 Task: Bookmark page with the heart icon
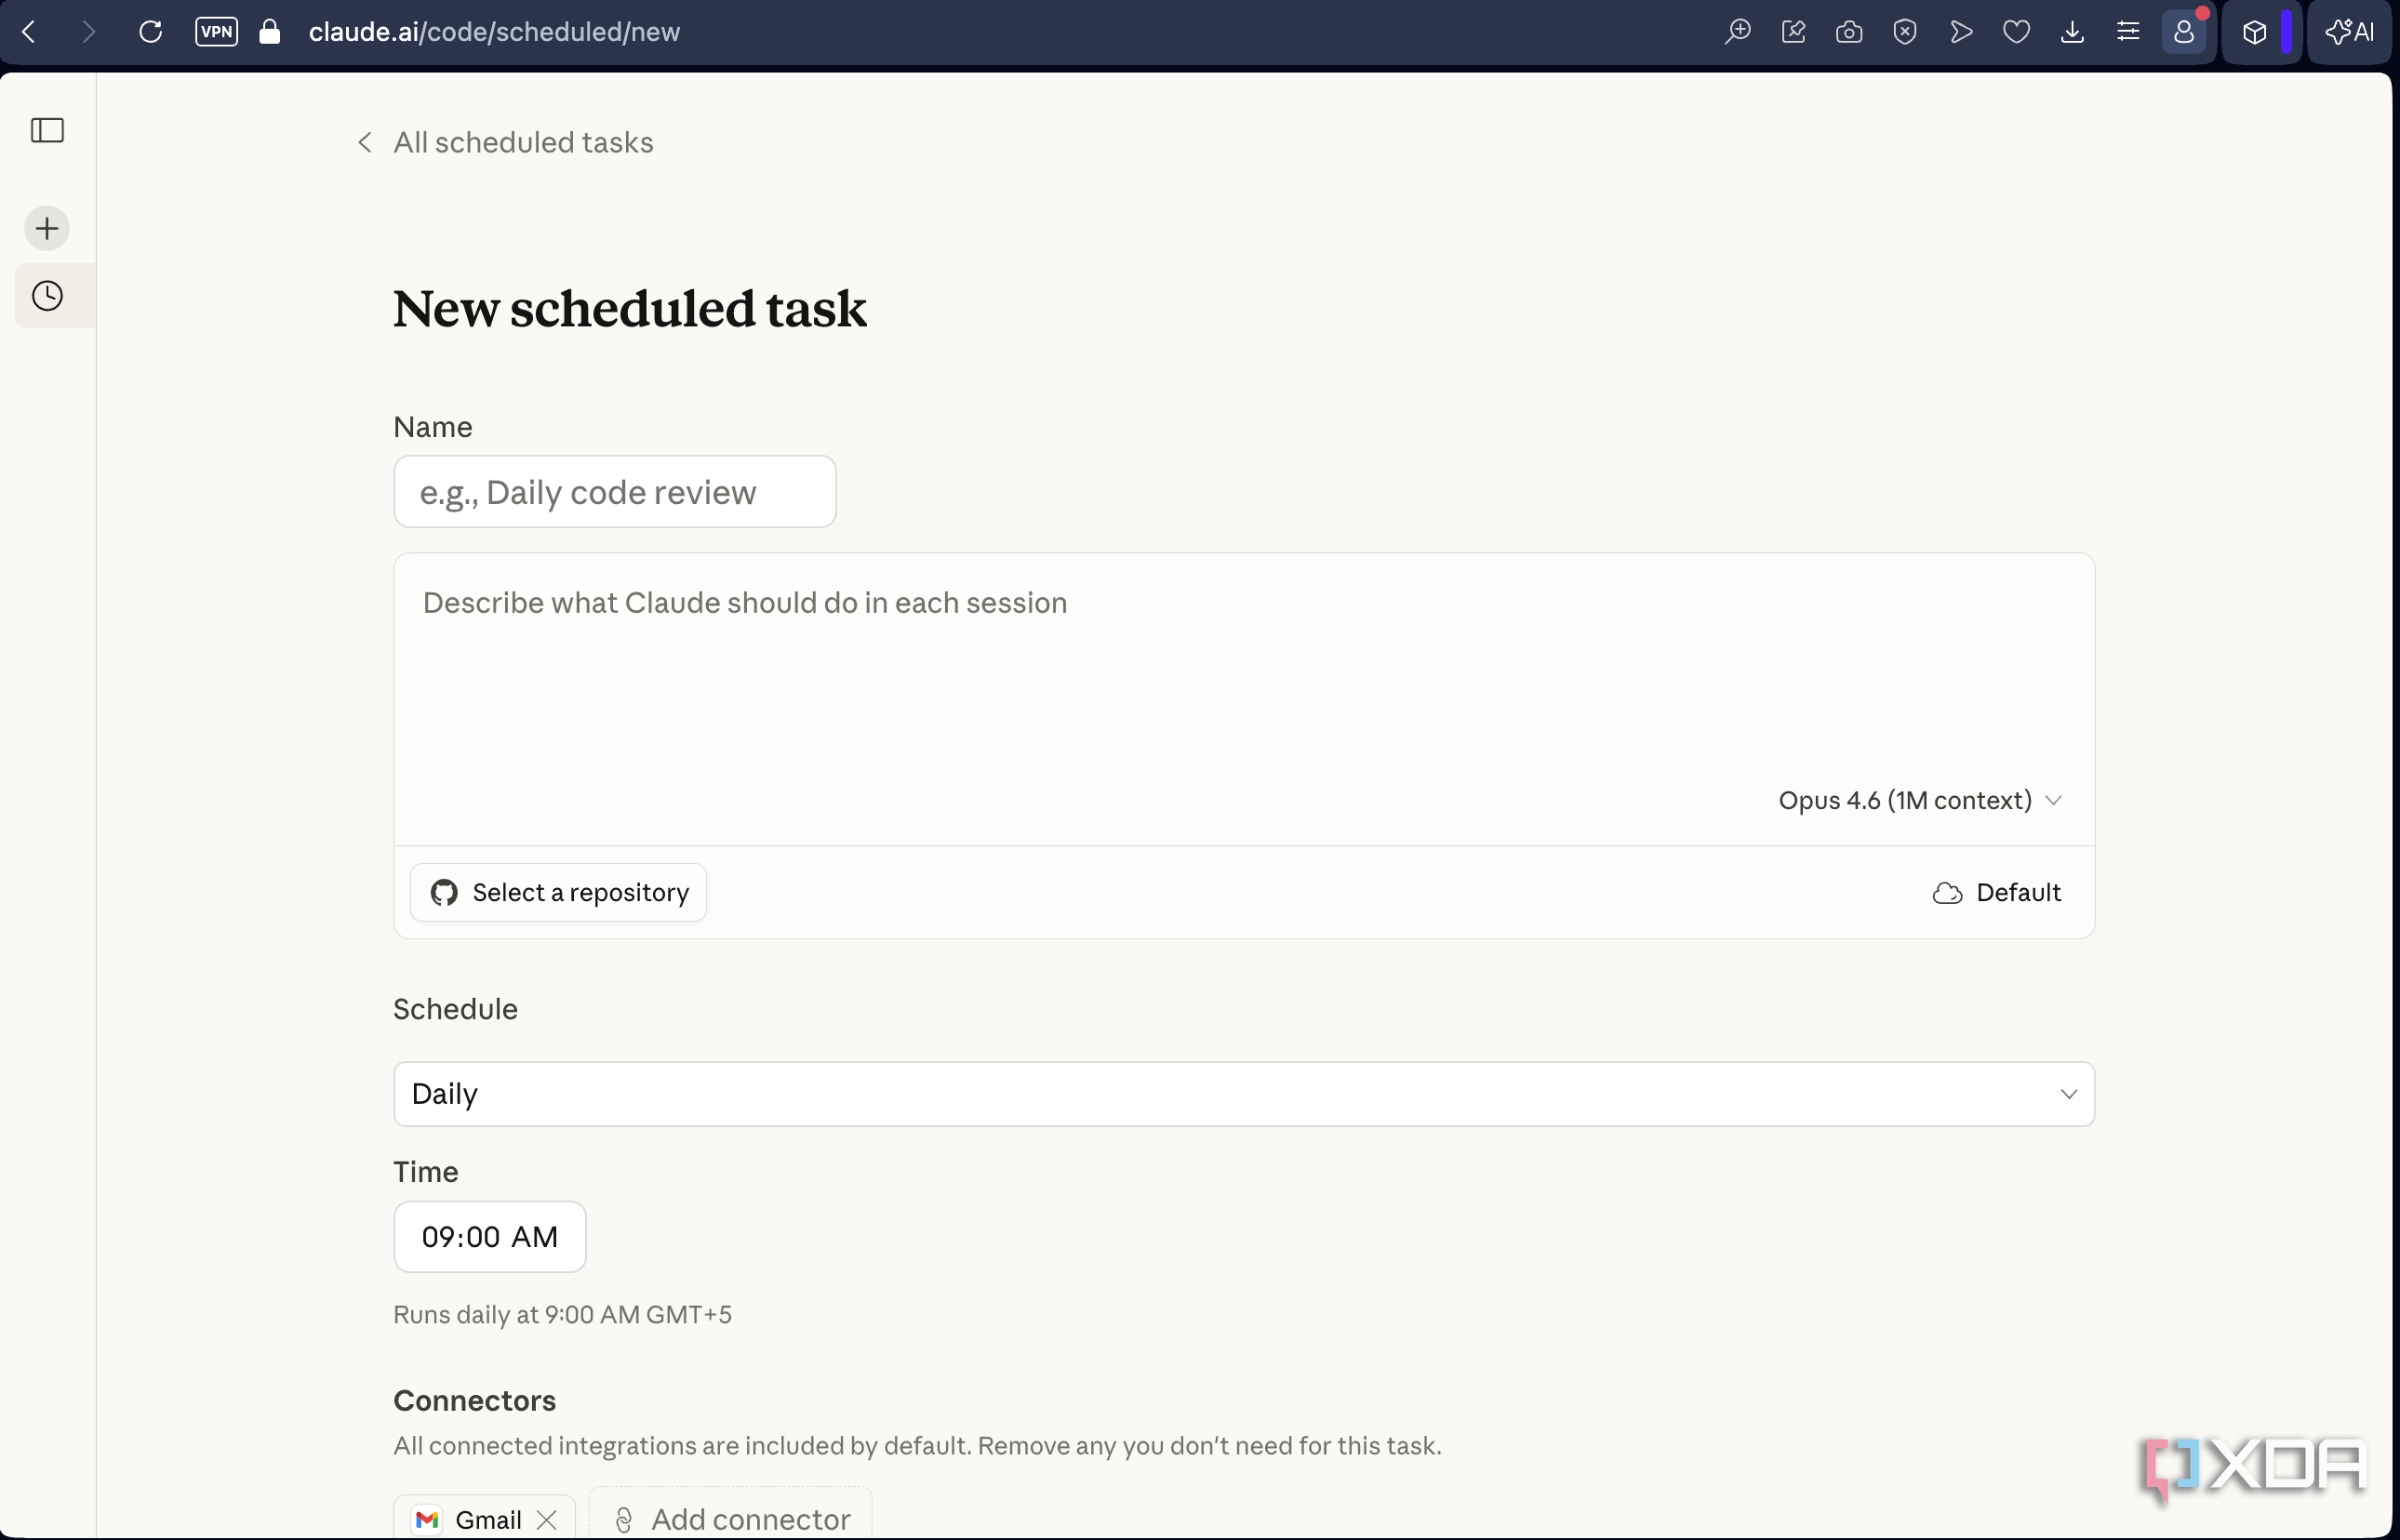2017,32
